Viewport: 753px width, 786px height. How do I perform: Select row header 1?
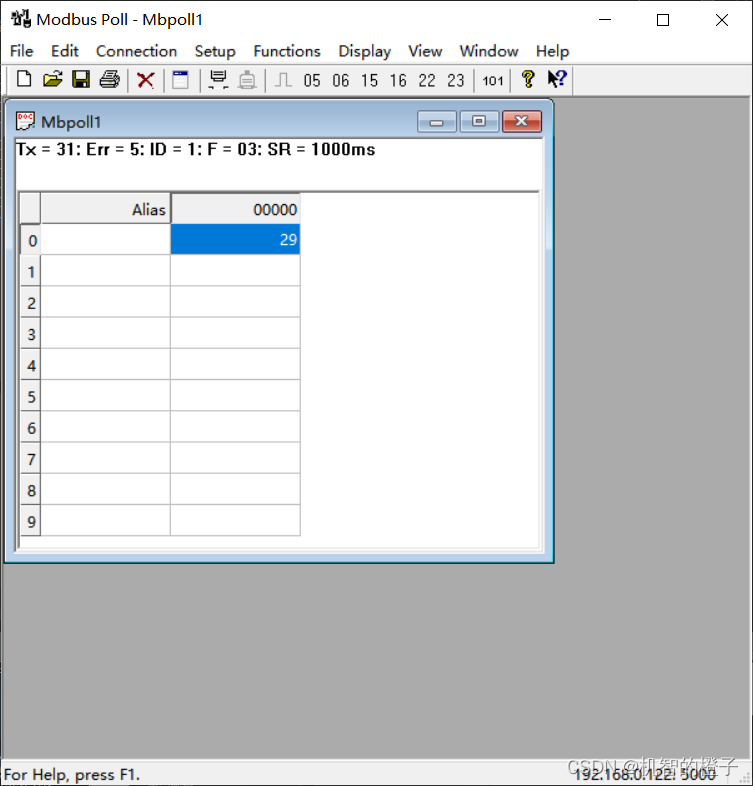point(31,271)
